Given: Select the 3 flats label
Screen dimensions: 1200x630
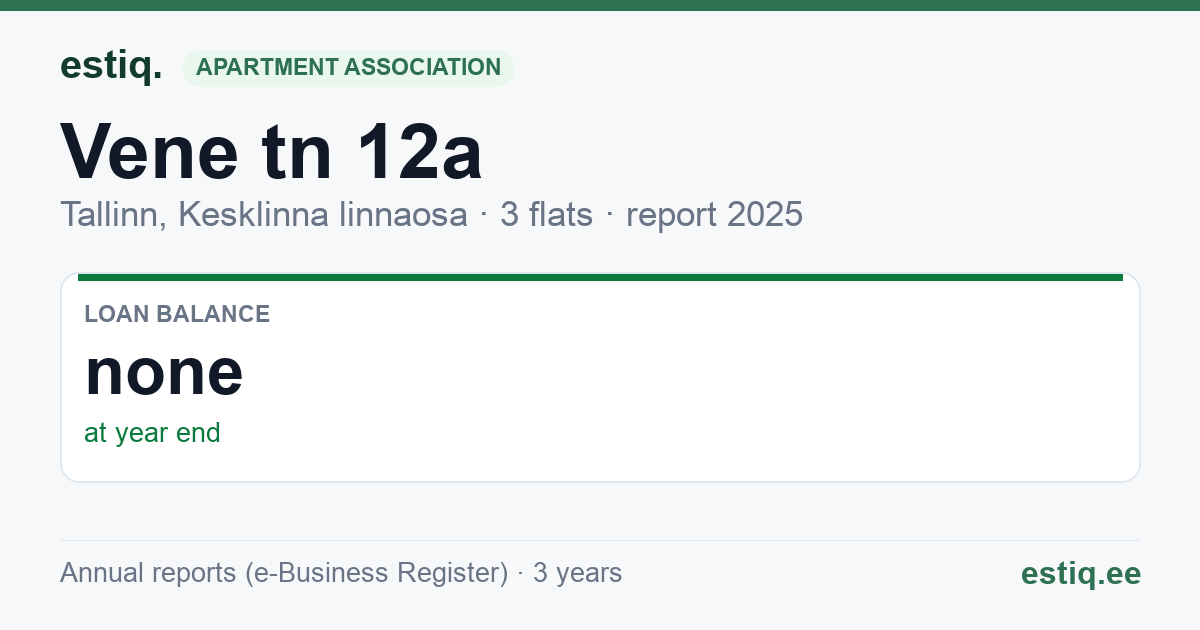Looking at the screenshot, I should pos(546,215).
